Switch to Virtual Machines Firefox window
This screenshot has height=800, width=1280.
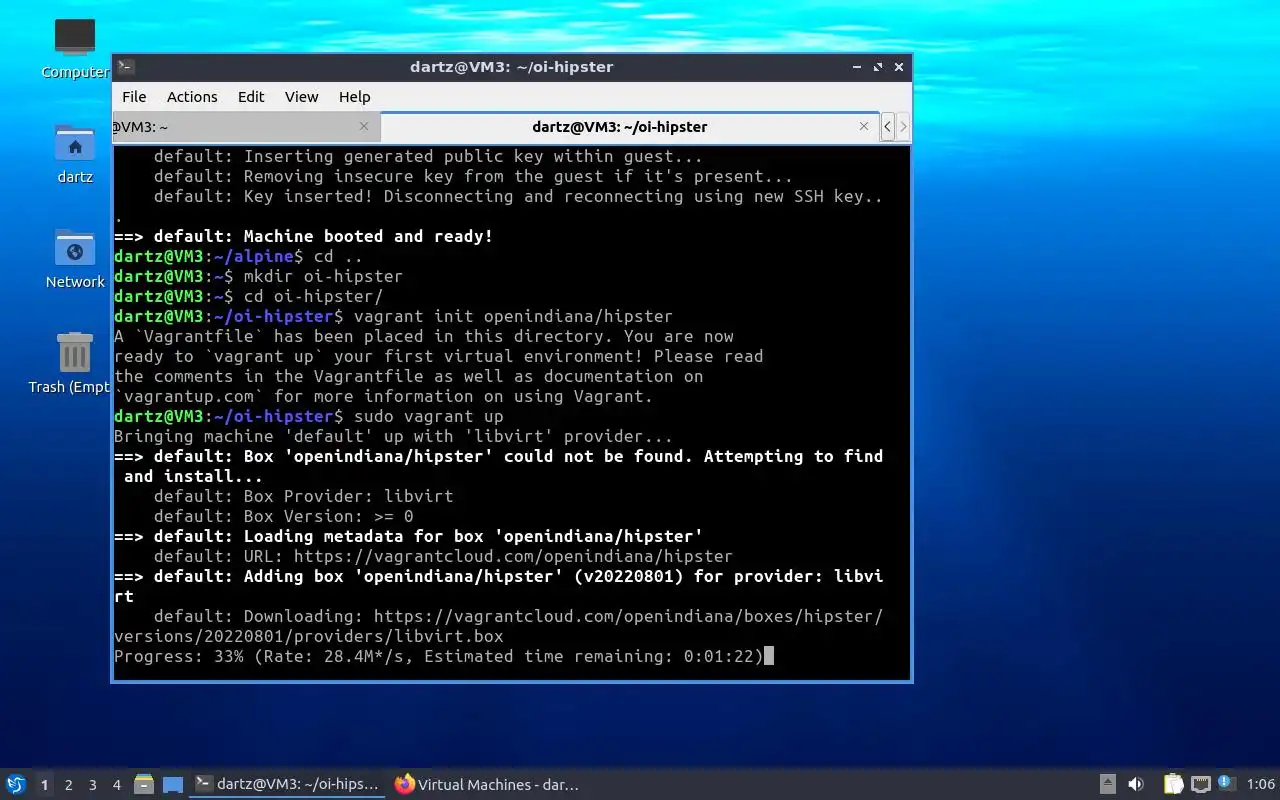click(x=488, y=785)
